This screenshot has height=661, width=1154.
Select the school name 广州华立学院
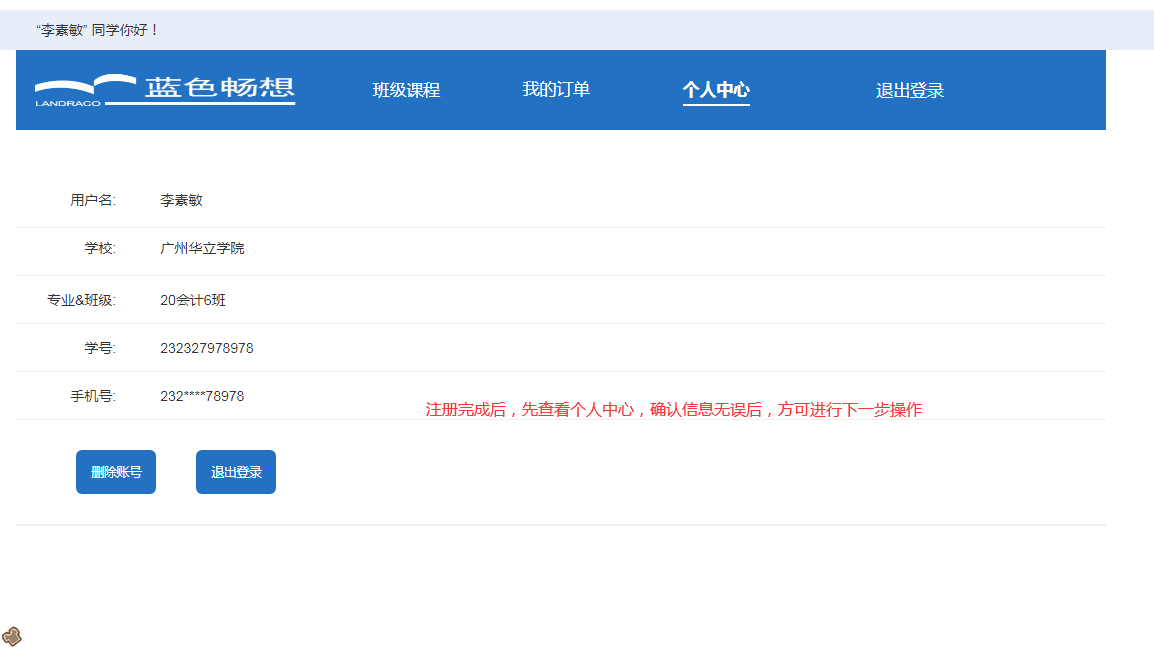coord(204,249)
